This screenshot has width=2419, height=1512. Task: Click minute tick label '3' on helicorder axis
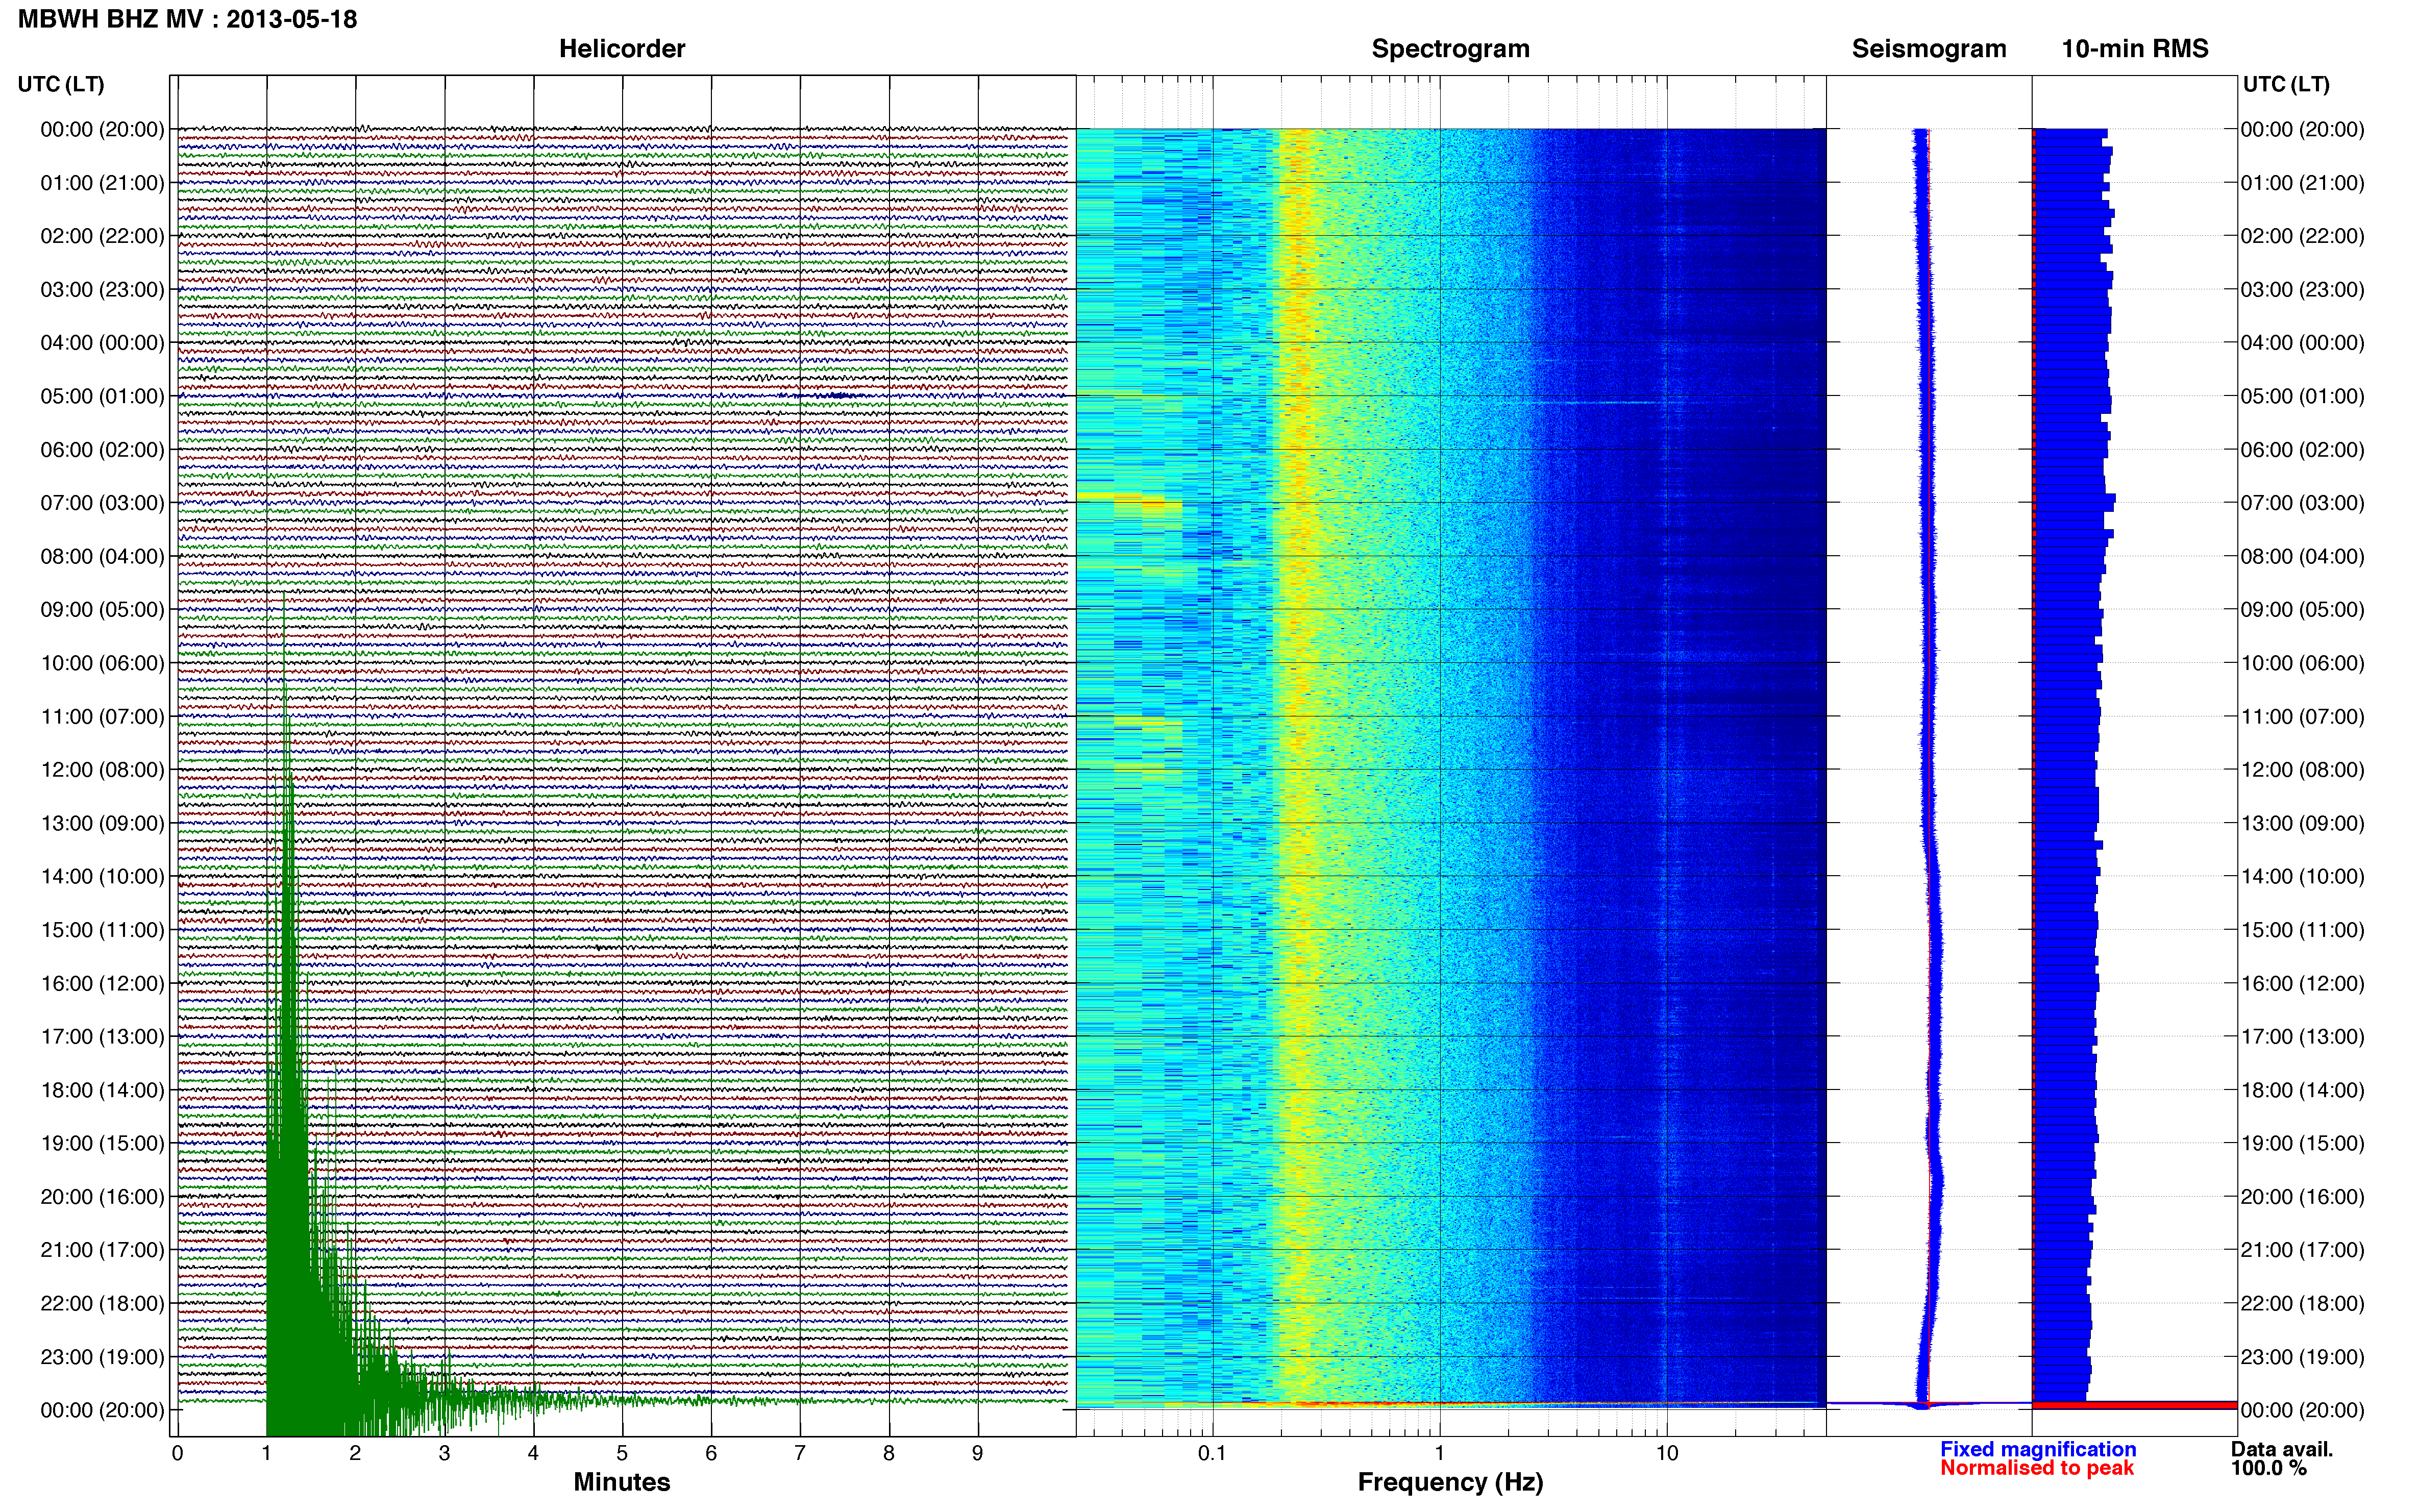(444, 1454)
